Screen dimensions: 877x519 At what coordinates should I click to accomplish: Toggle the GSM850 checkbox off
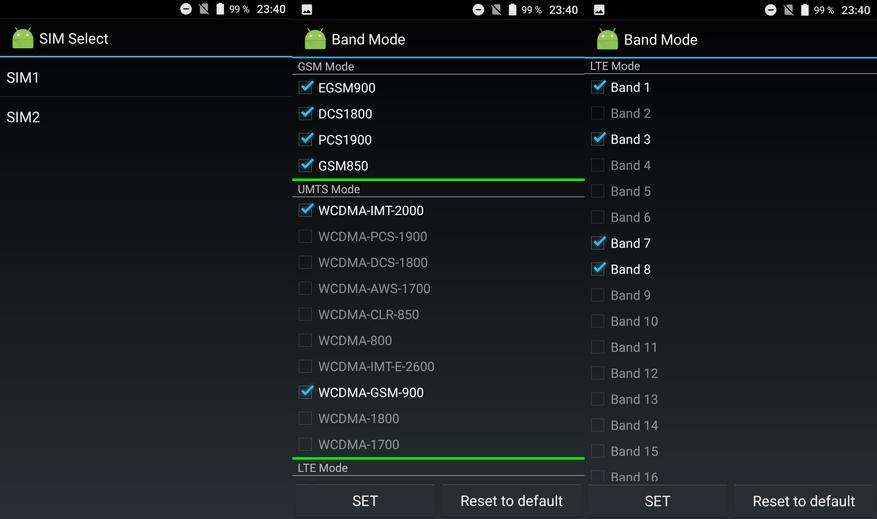coord(306,166)
